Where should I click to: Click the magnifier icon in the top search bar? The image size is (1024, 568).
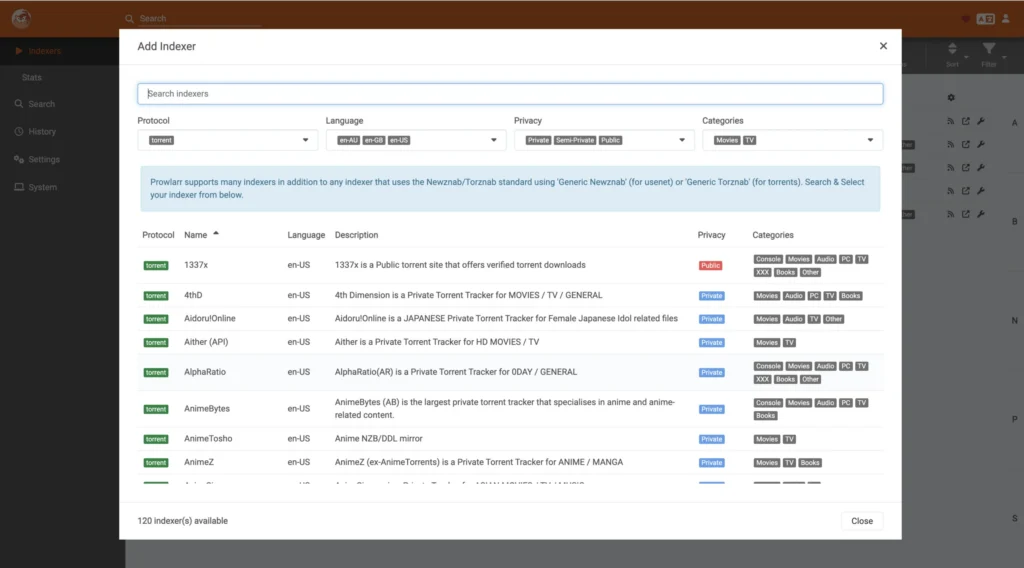[129, 19]
